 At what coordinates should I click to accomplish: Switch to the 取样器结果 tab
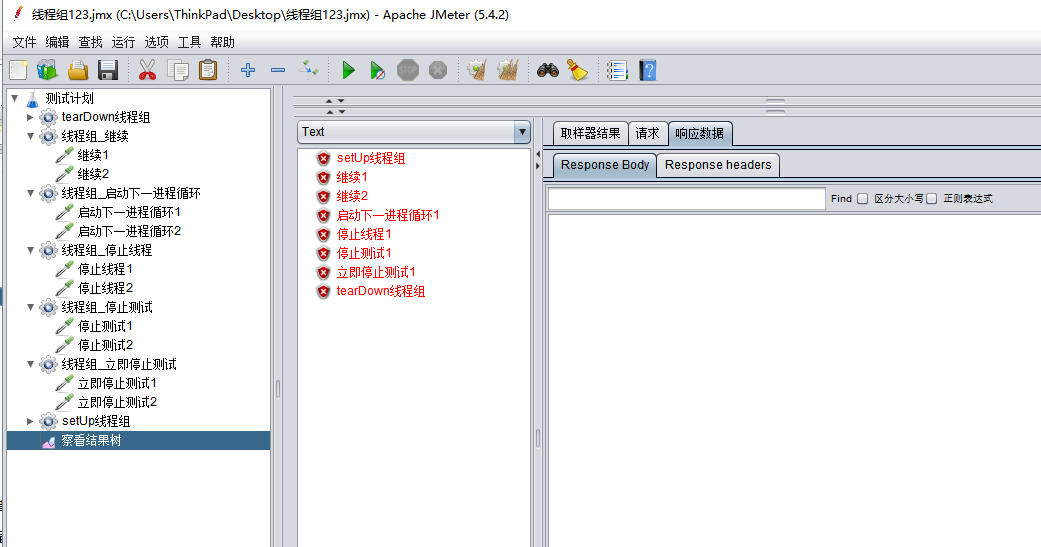tap(590, 133)
